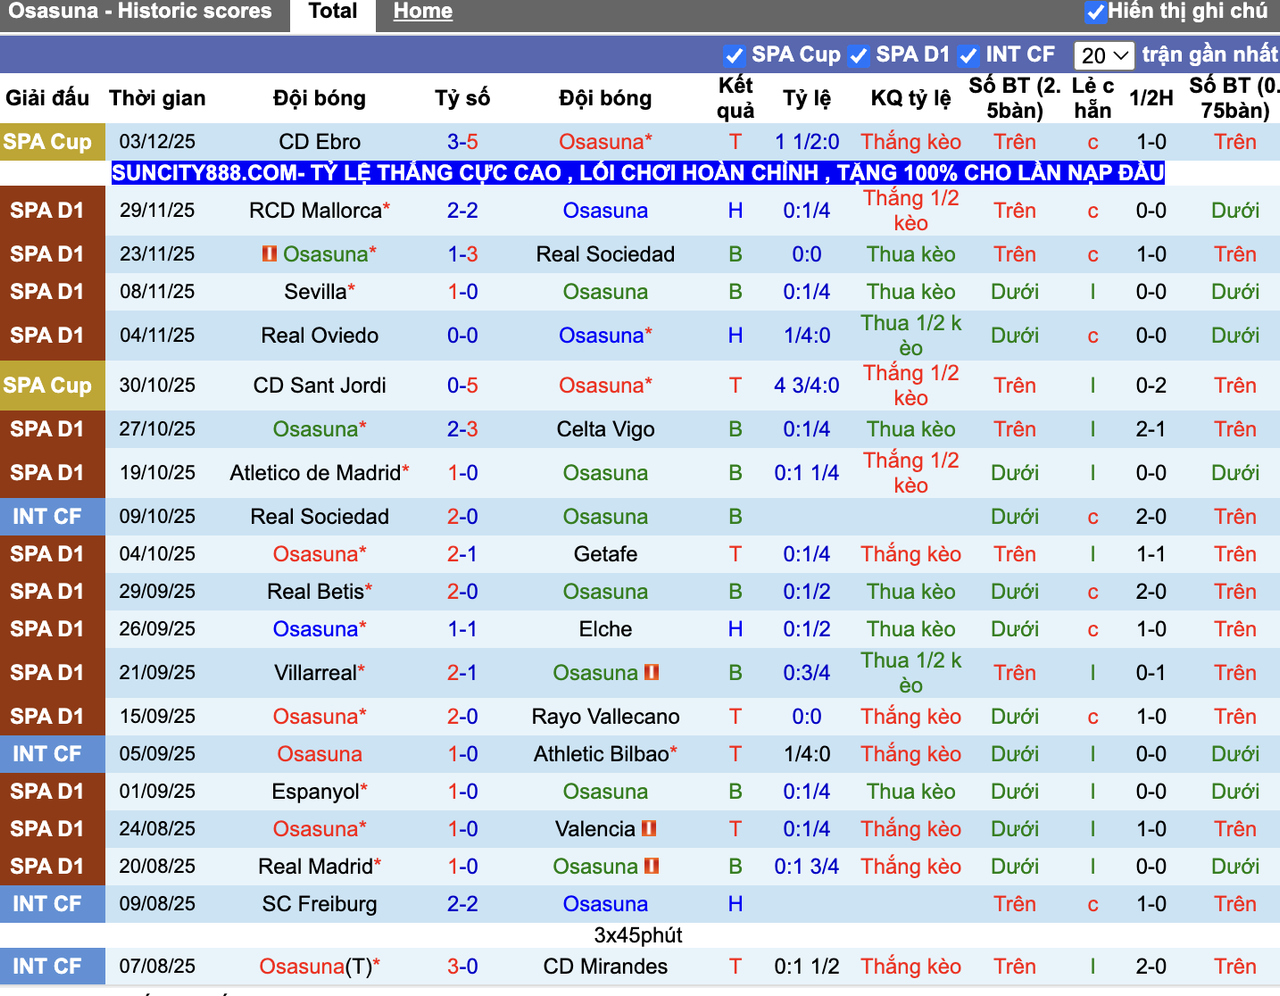1280x996 pixels.
Task: Switch to the Total tab
Action: [333, 12]
